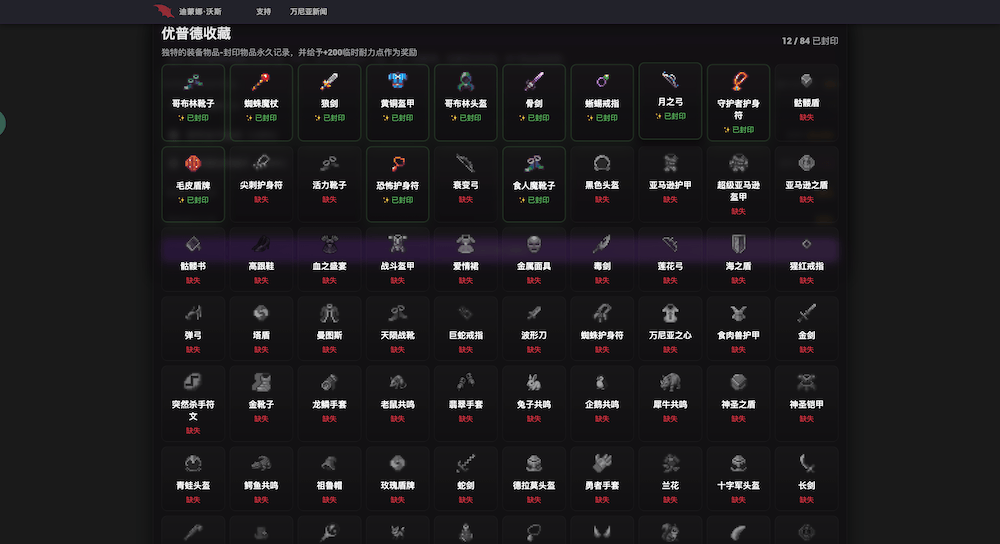
Task: Select the 骨剑 sealed item card
Action: [x=534, y=98]
